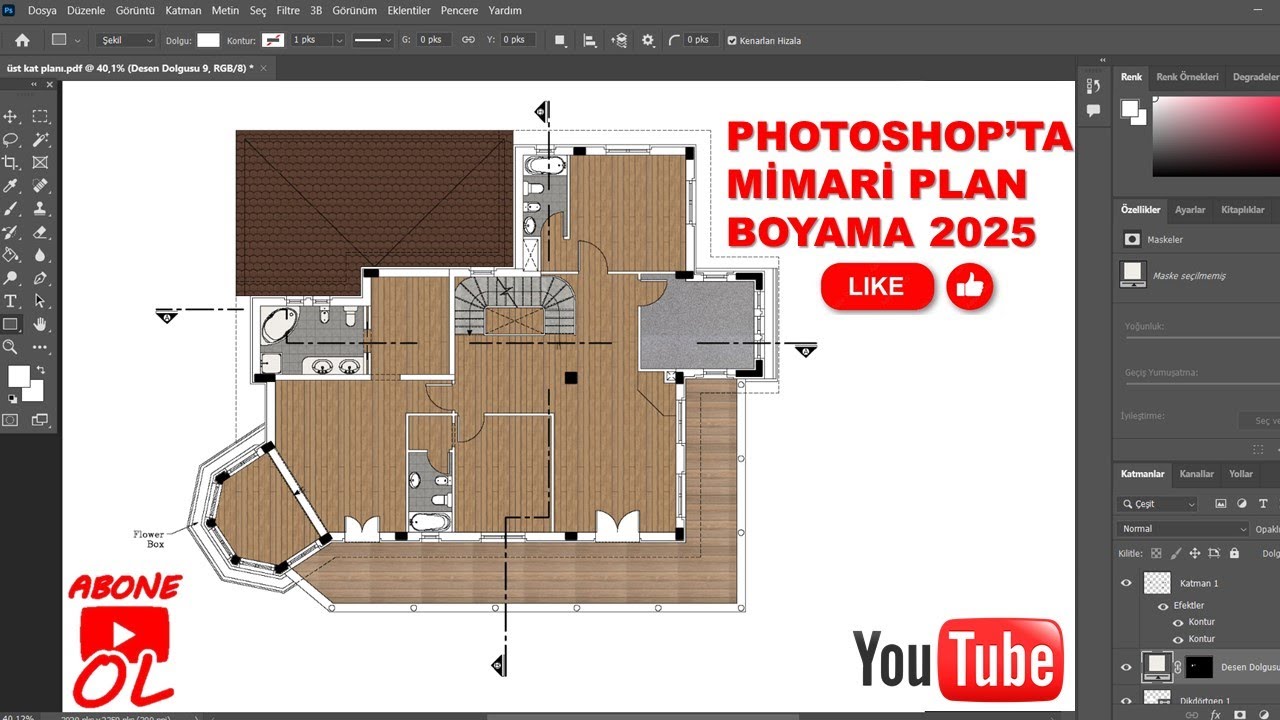Open the Dolgu fill color swatch
This screenshot has width=1280, height=720.
208,40
